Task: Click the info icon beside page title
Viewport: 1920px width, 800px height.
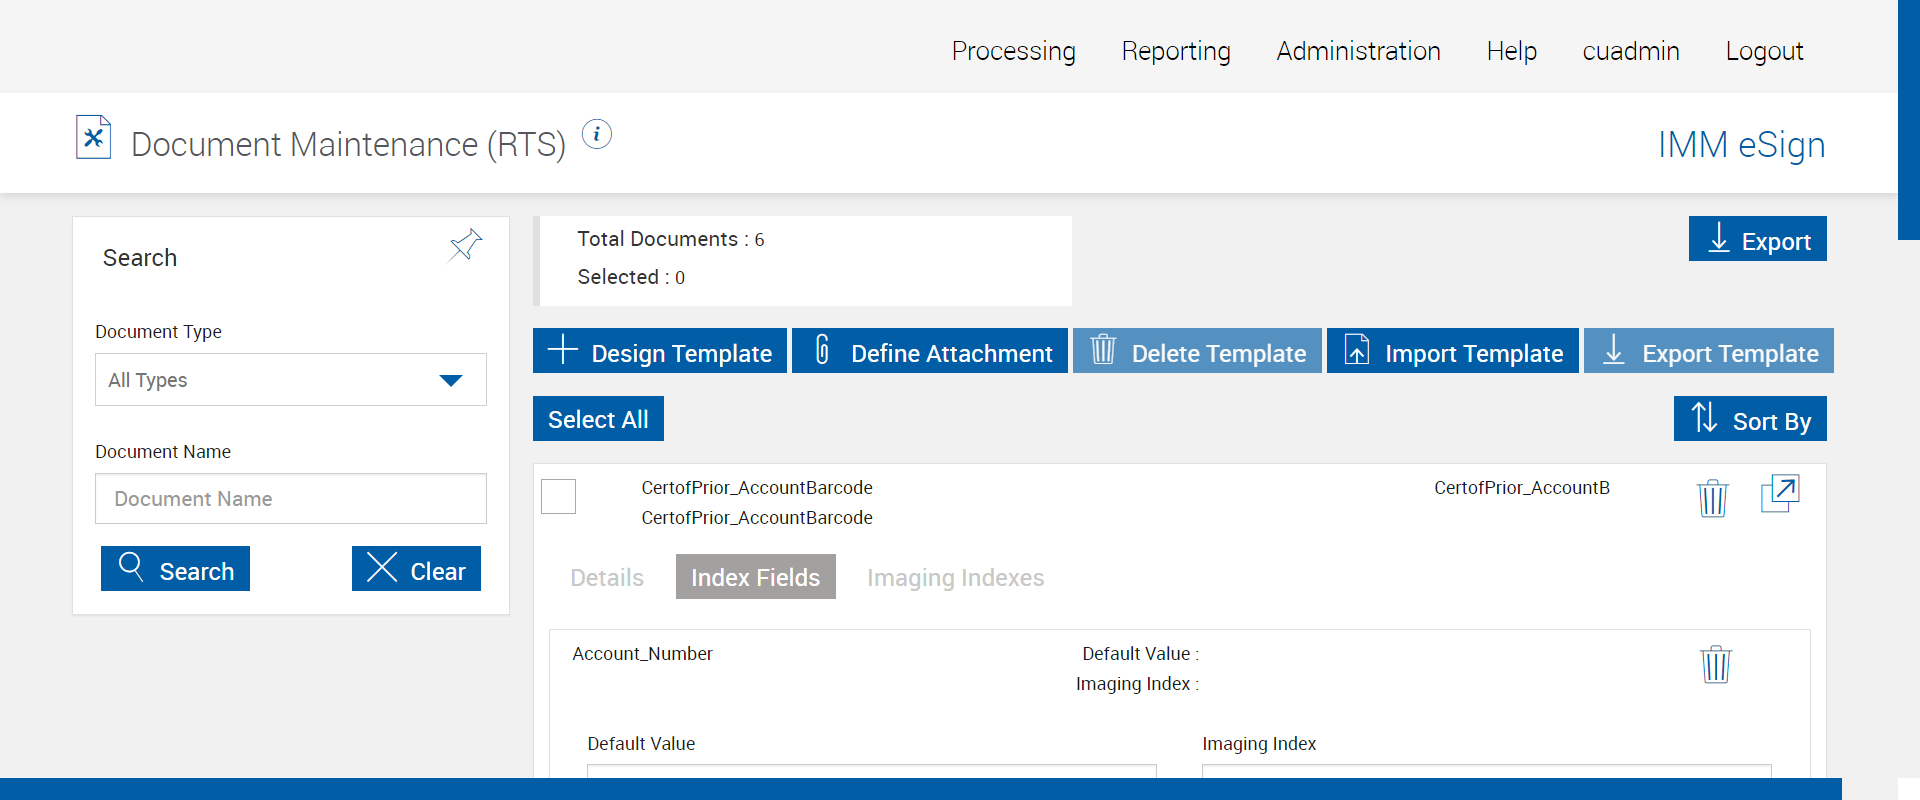Action: point(597,134)
